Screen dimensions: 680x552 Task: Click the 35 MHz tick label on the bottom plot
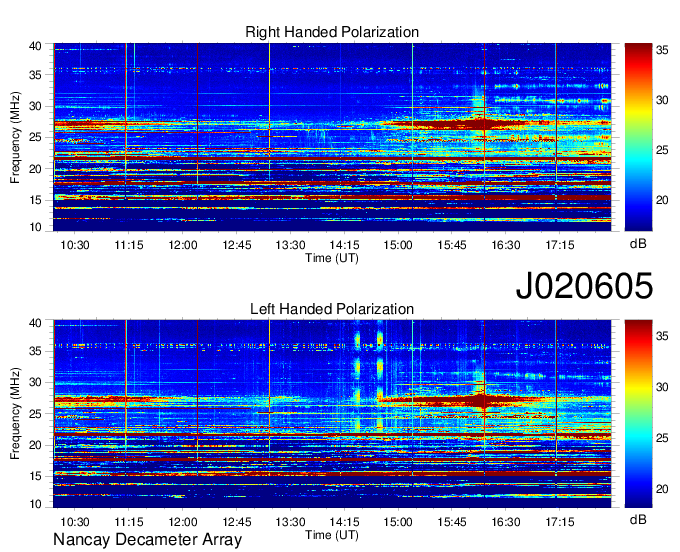pos(35,351)
